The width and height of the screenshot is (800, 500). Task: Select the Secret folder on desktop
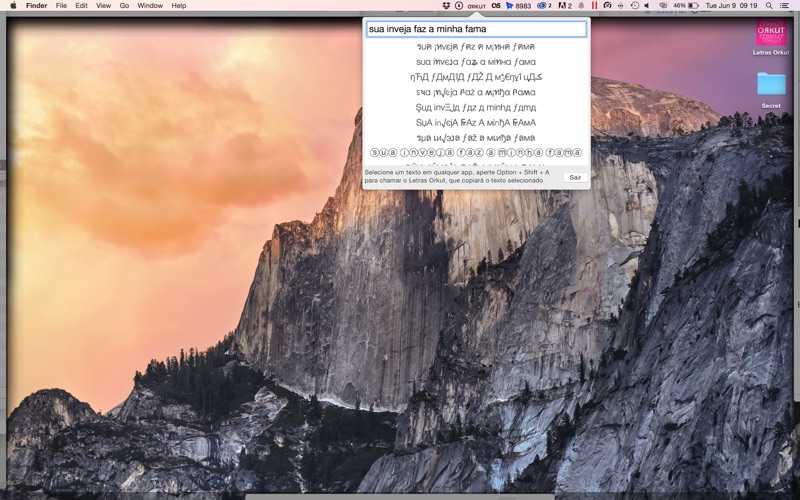click(x=771, y=90)
